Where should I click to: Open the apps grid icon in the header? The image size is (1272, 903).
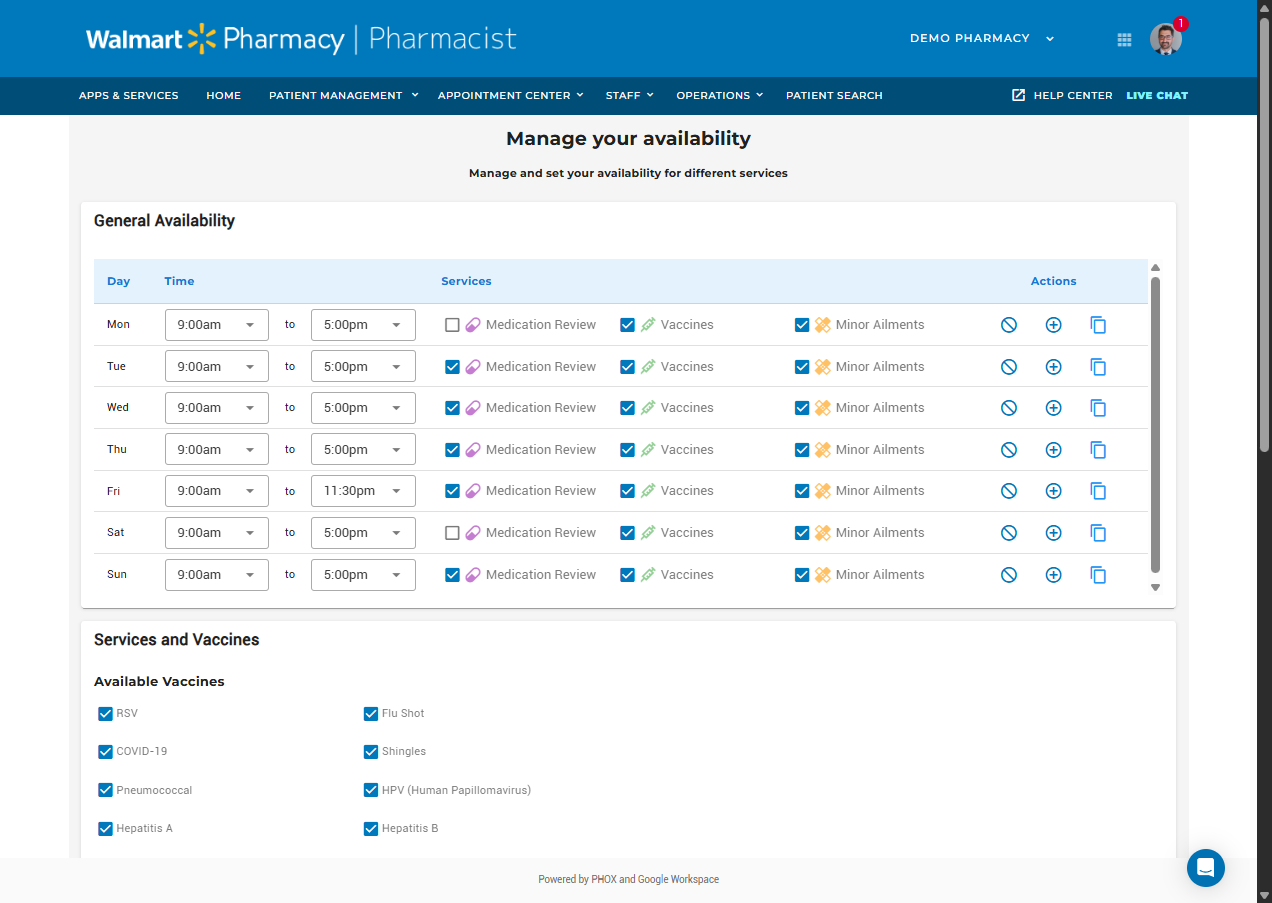1124,39
